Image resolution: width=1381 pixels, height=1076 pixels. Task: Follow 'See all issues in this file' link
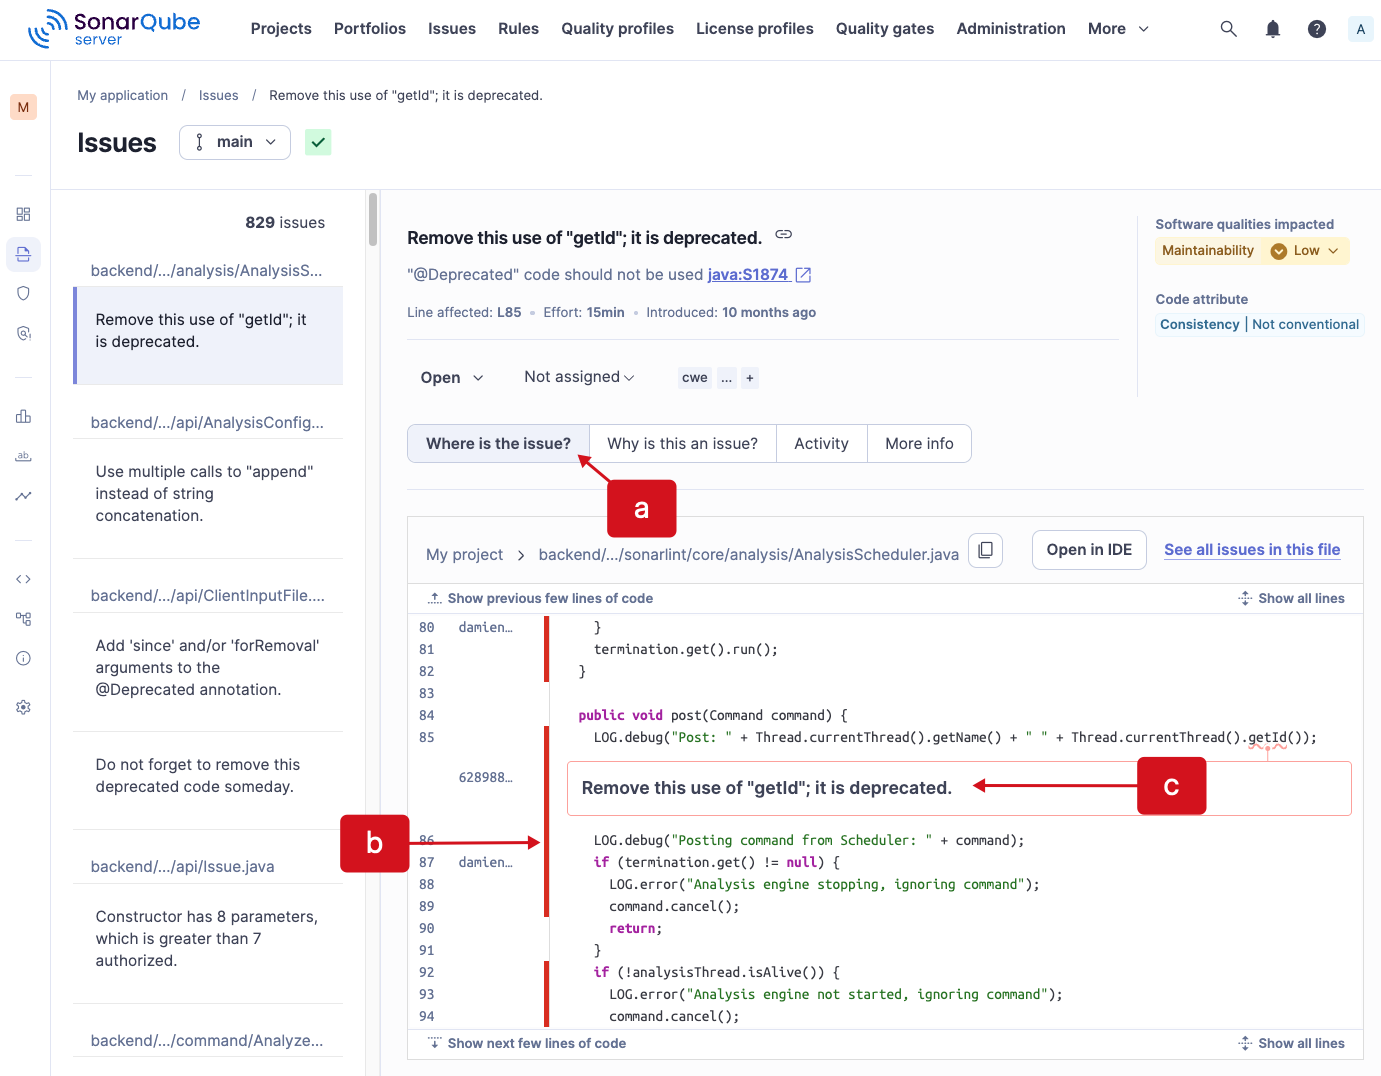[1252, 550]
